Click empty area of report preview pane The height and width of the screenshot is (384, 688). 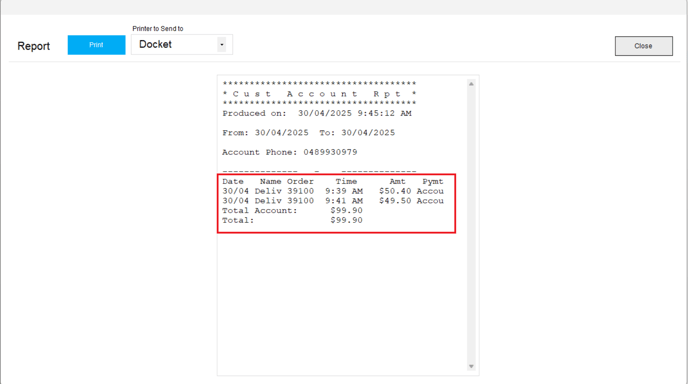click(342, 303)
